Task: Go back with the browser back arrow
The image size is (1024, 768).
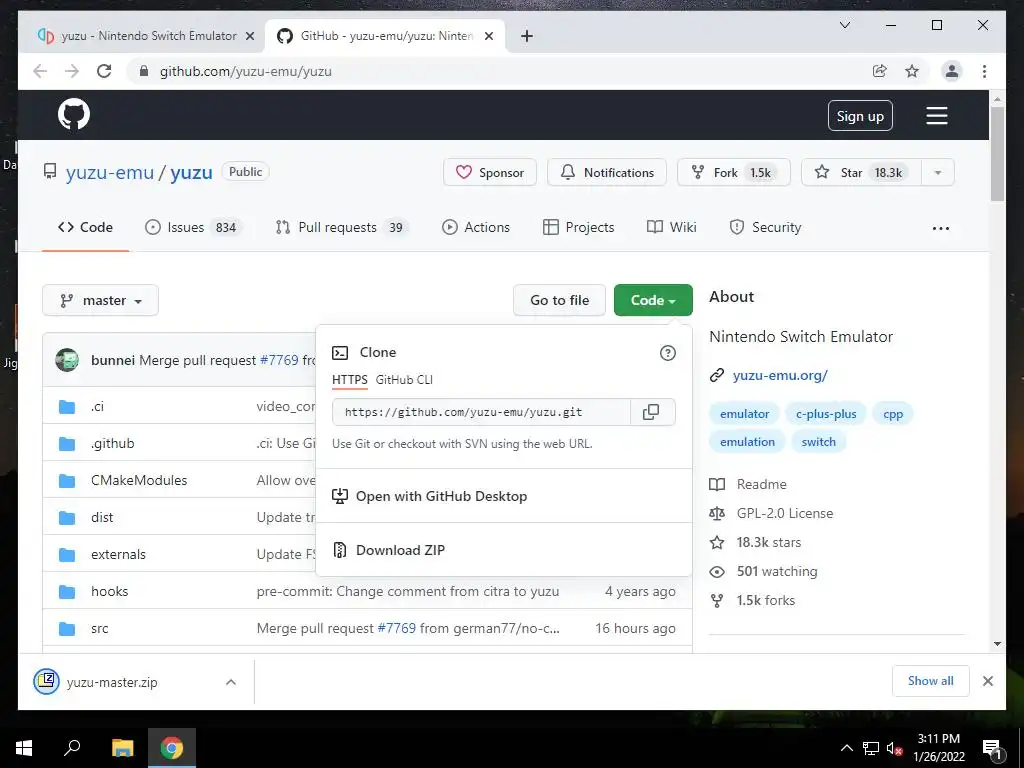Action: pos(40,71)
